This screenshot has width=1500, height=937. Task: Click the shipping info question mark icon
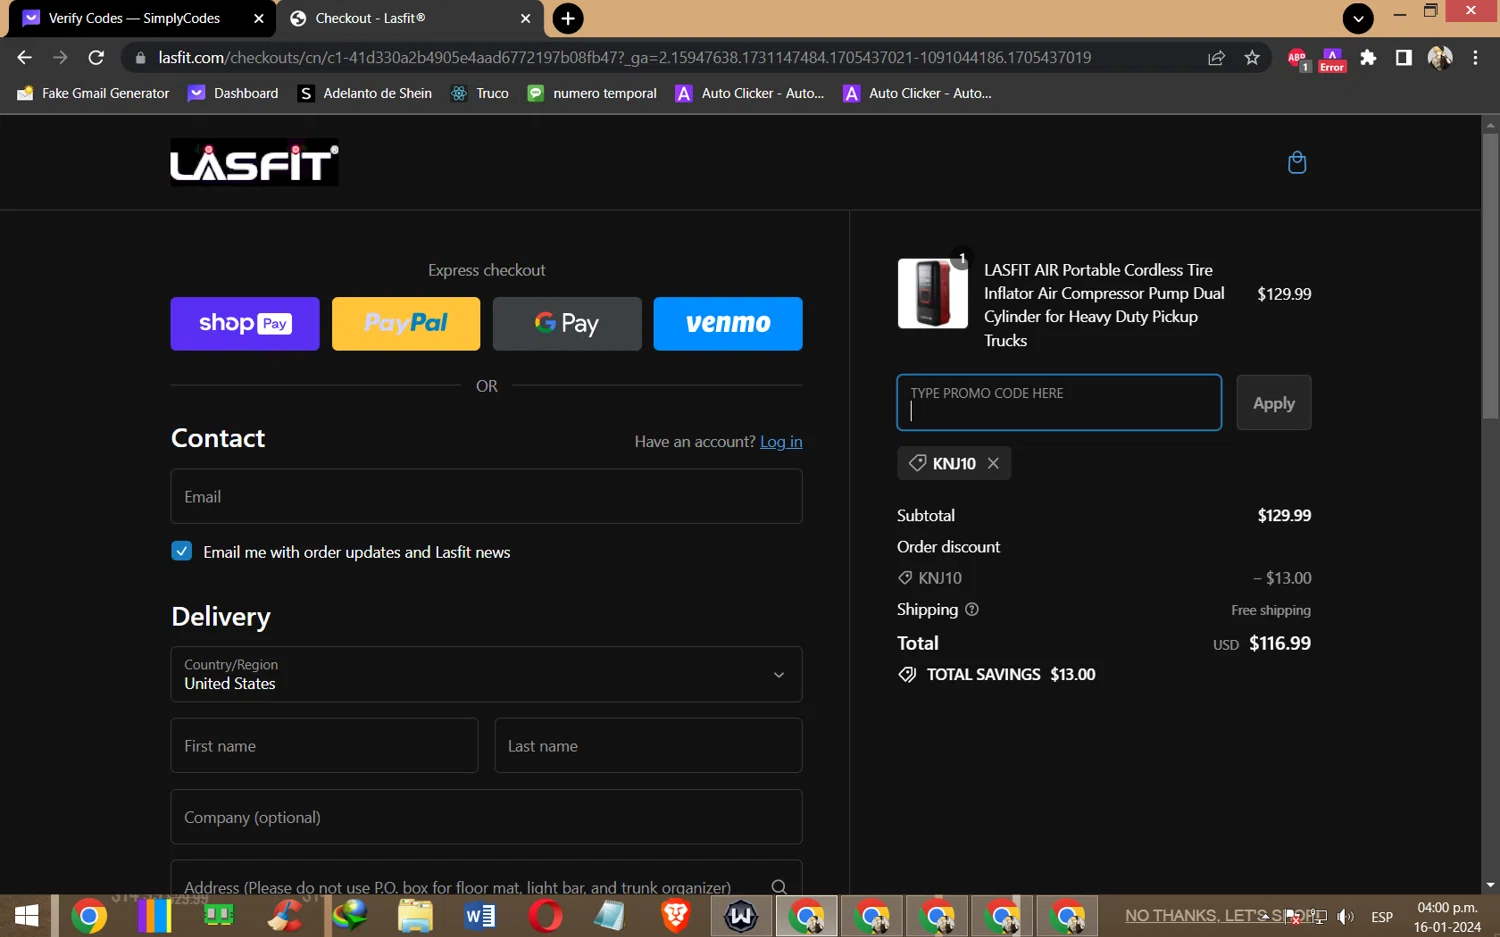tap(972, 609)
